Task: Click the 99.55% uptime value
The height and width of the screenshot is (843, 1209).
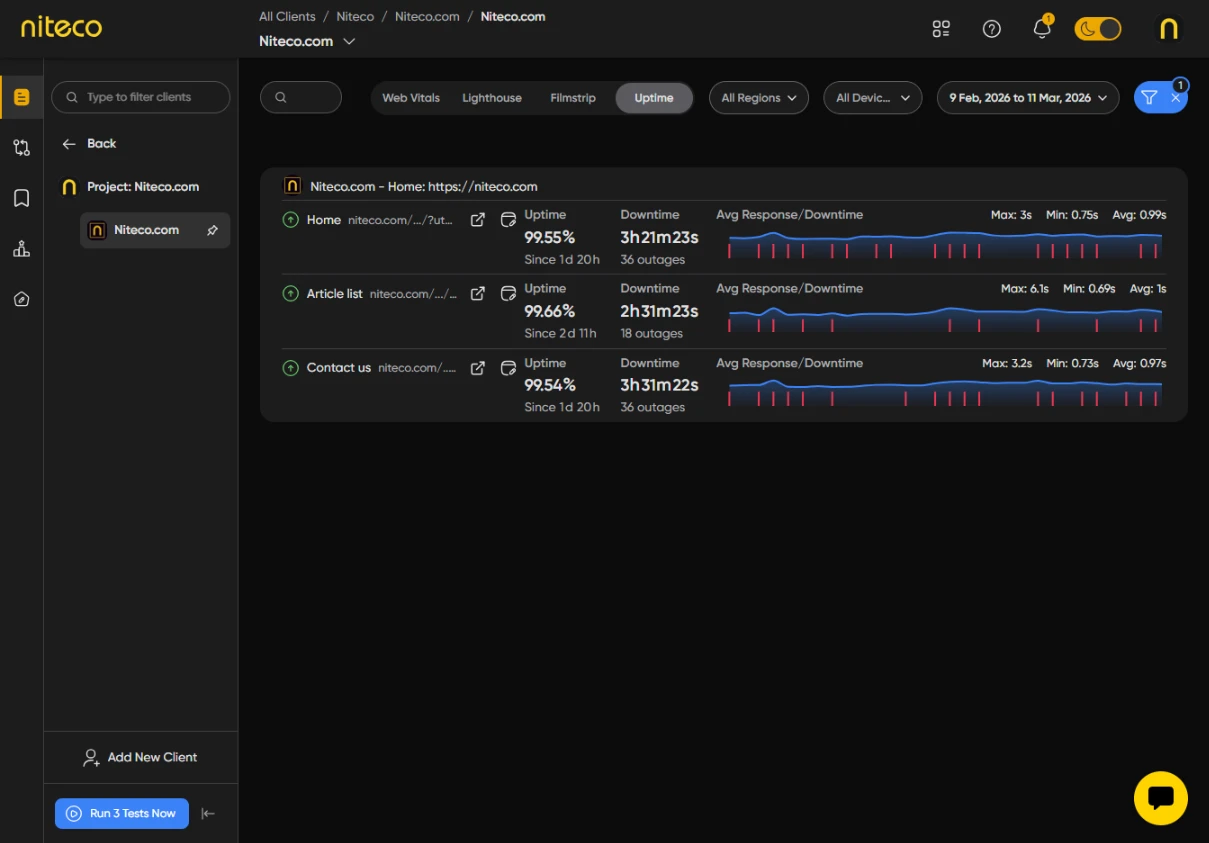Action: [550, 237]
